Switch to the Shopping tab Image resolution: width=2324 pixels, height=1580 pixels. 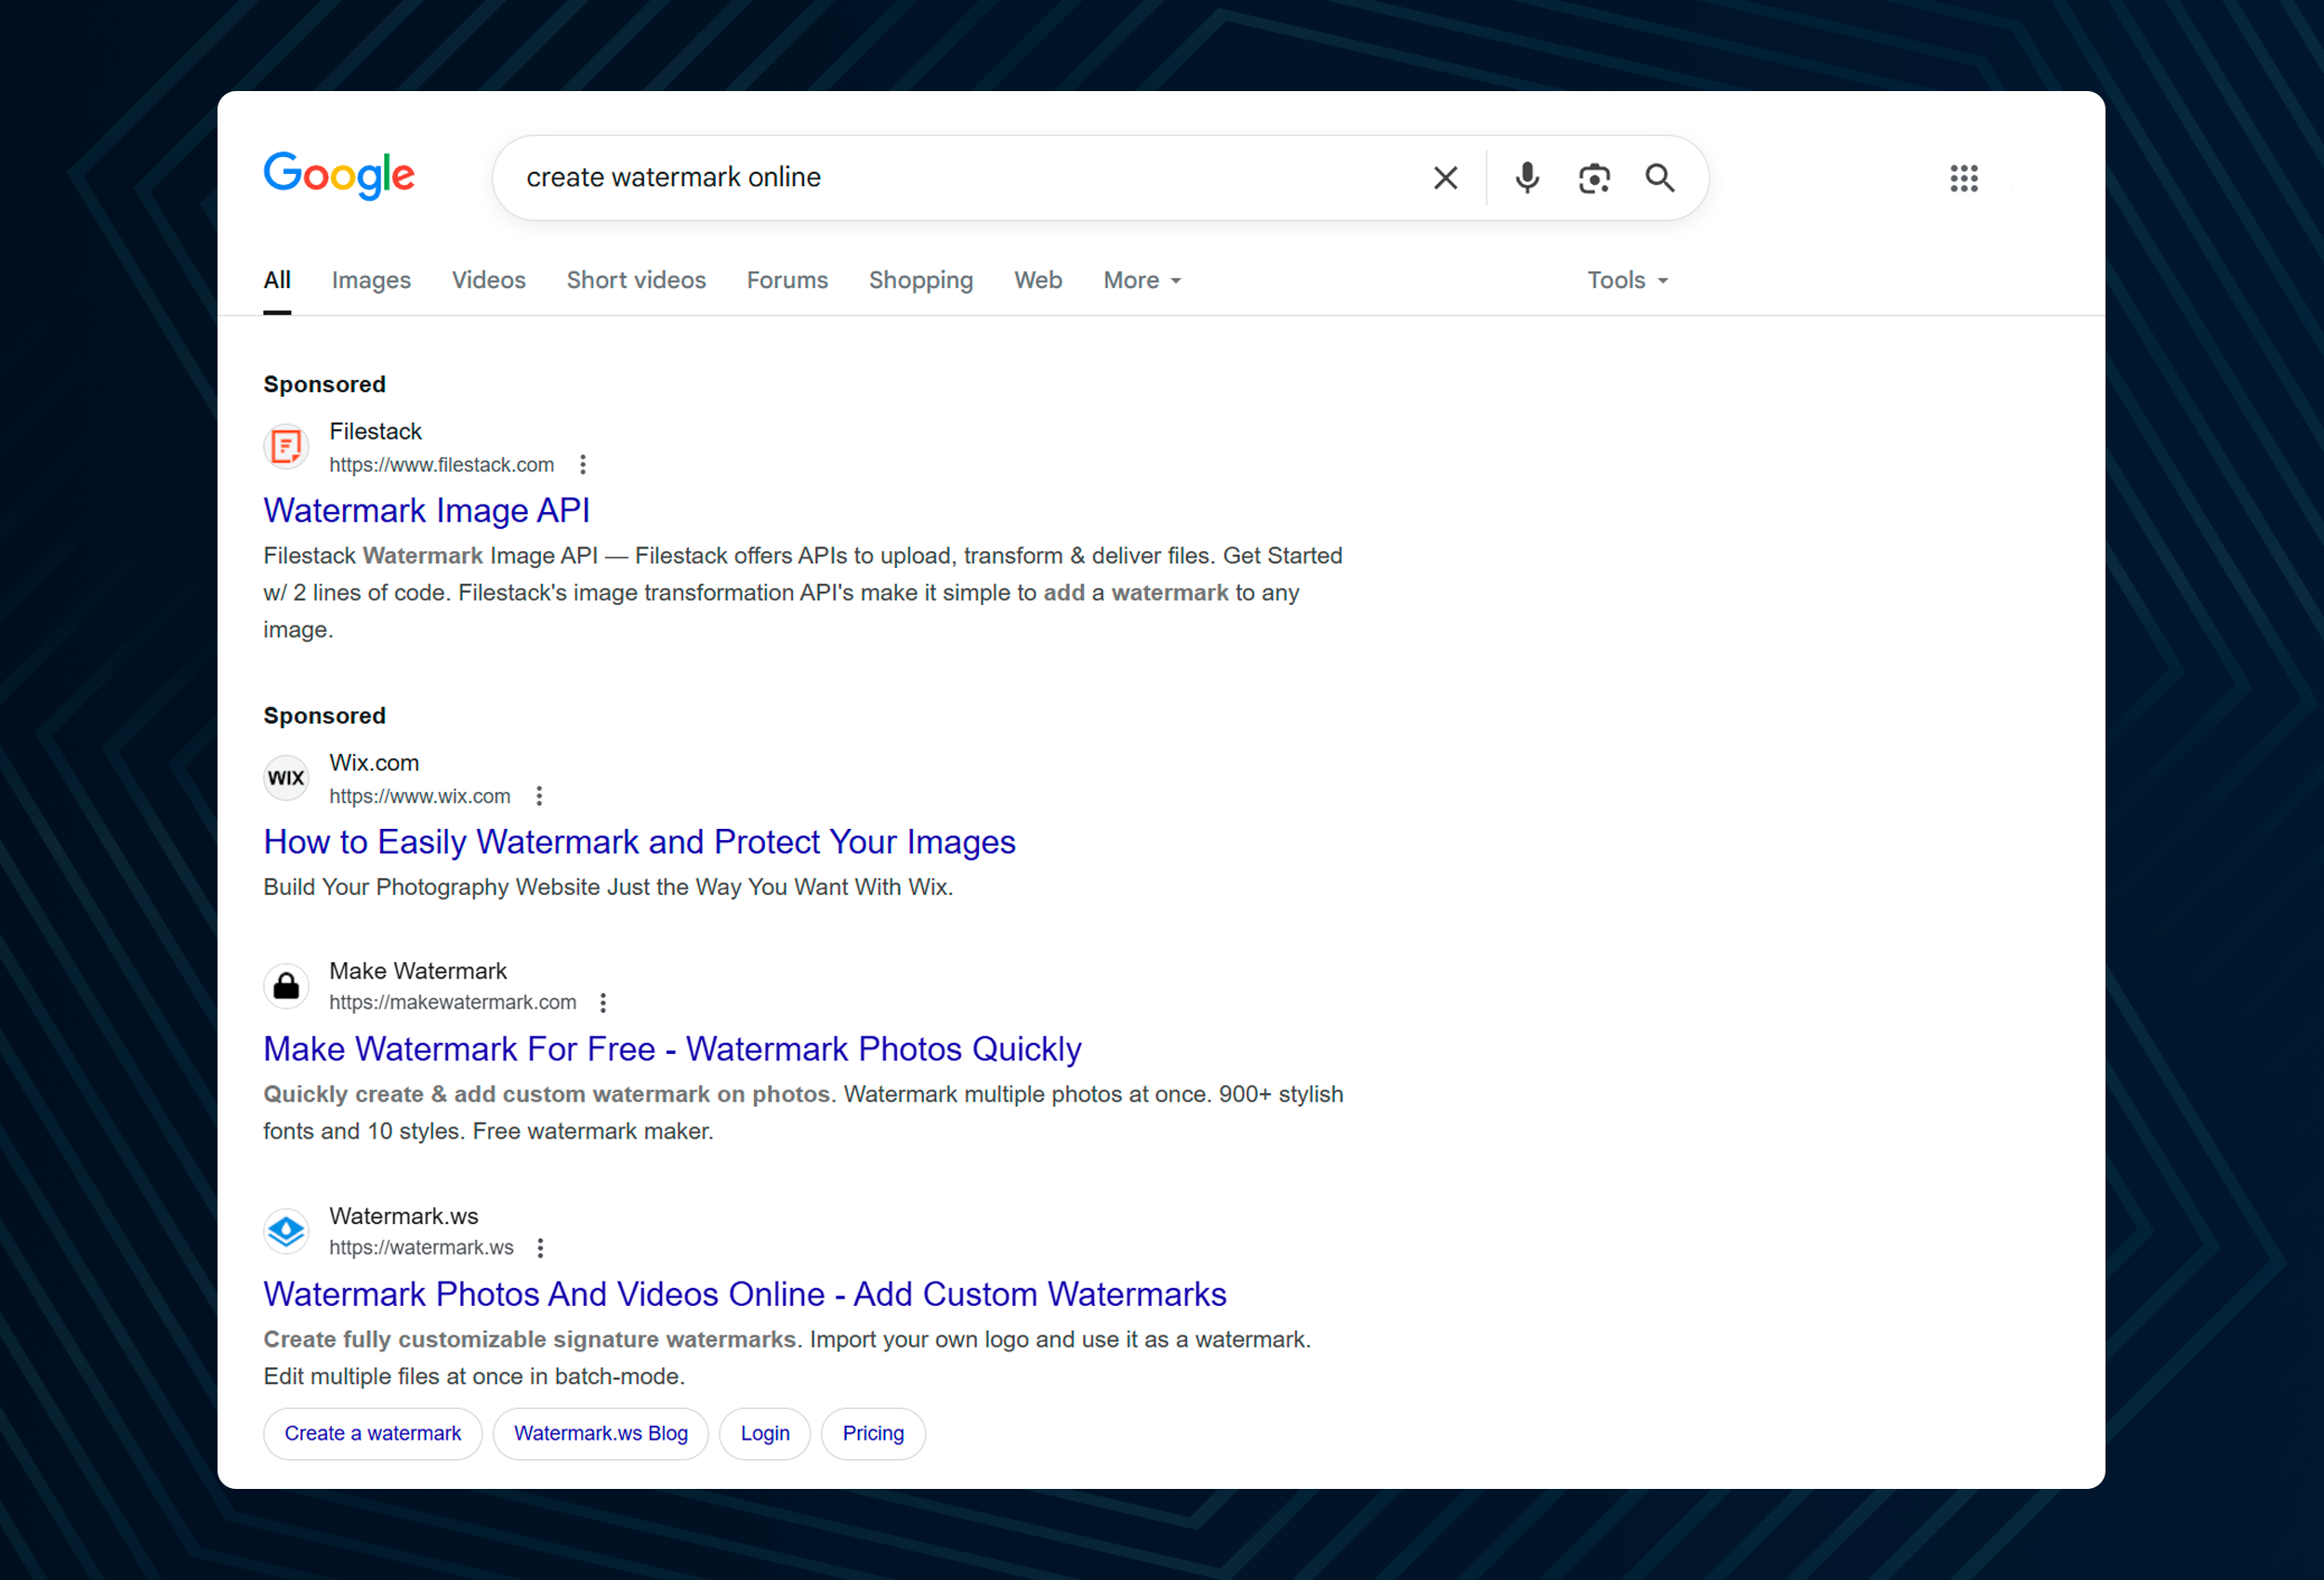click(921, 280)
